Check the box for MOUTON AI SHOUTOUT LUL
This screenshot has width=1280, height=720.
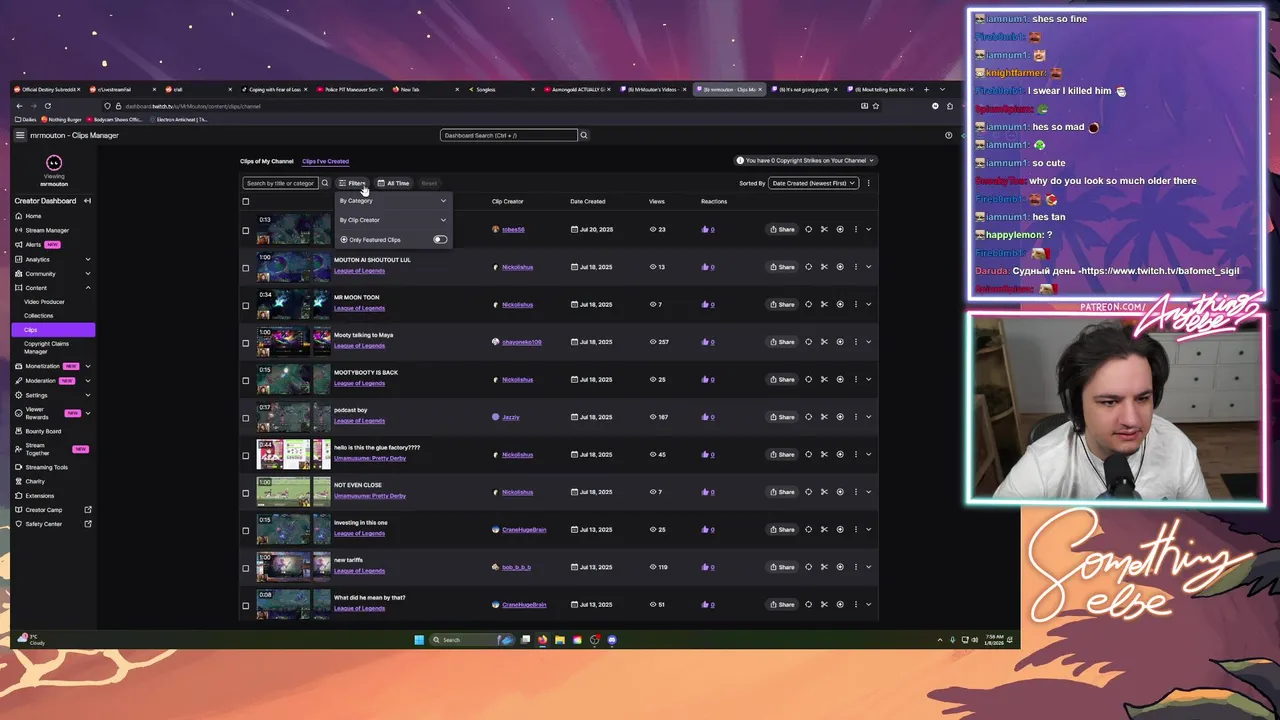click(246, 267)
